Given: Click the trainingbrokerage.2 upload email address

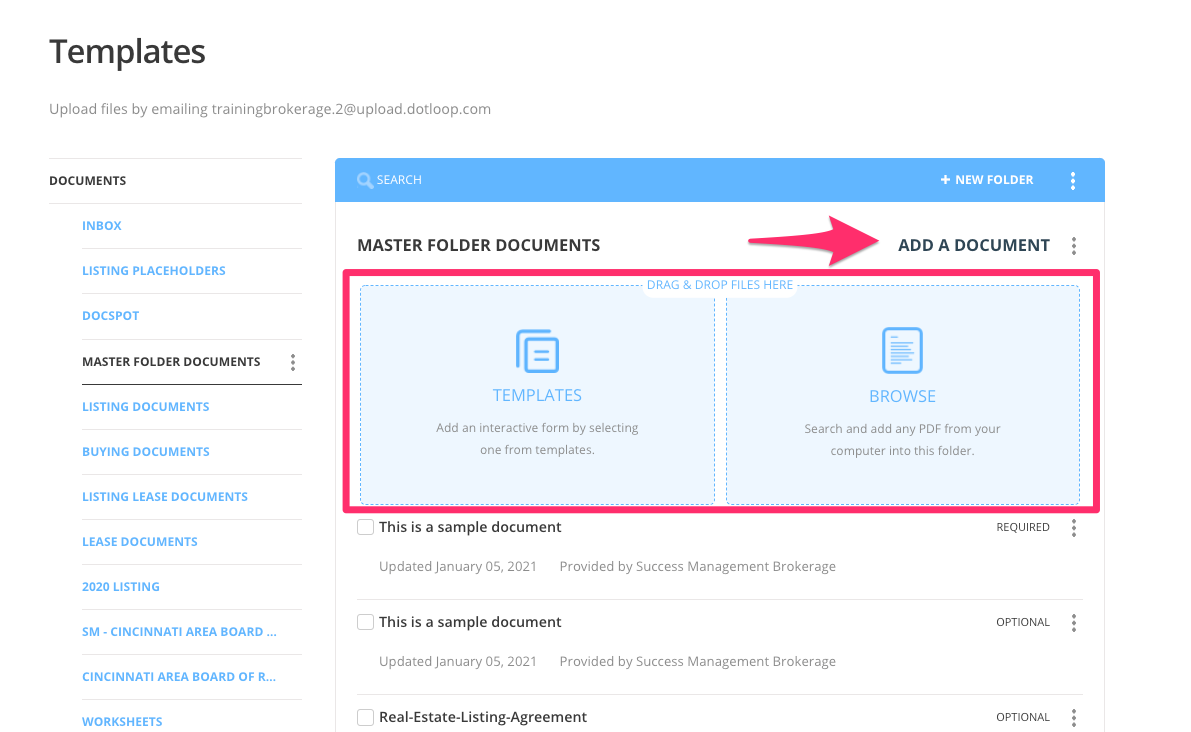Looking at the screenshot, I should 352,108.
